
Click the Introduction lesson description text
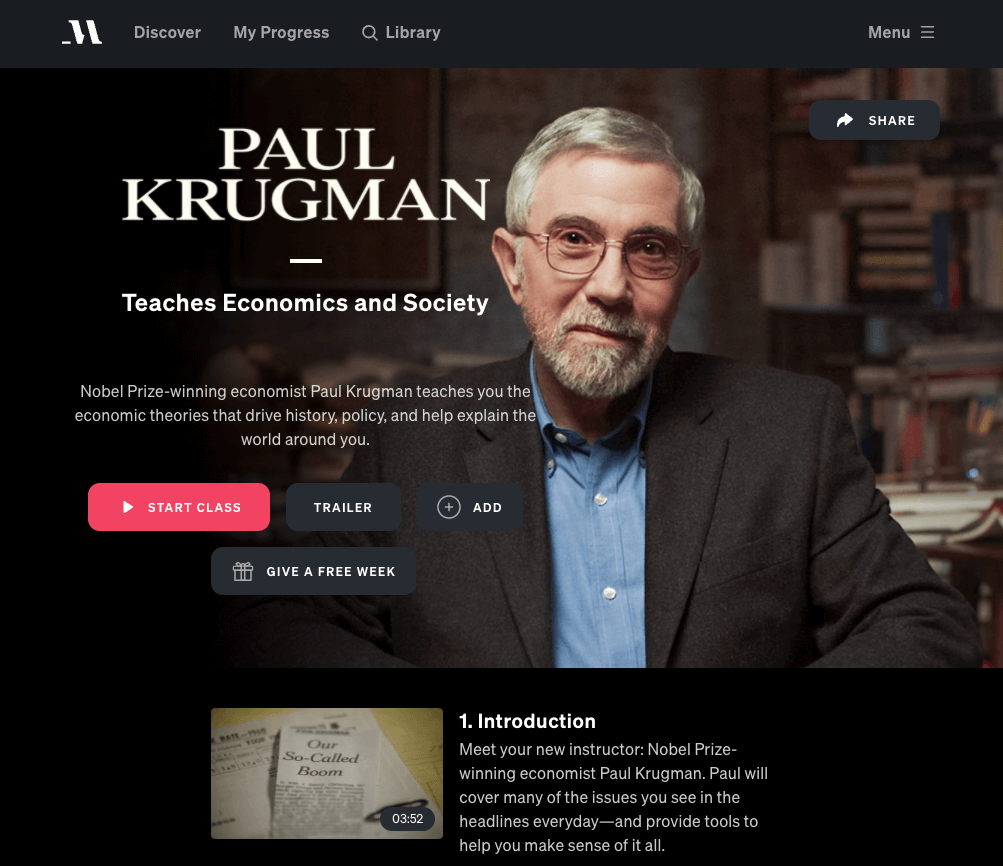coord(614,798)
